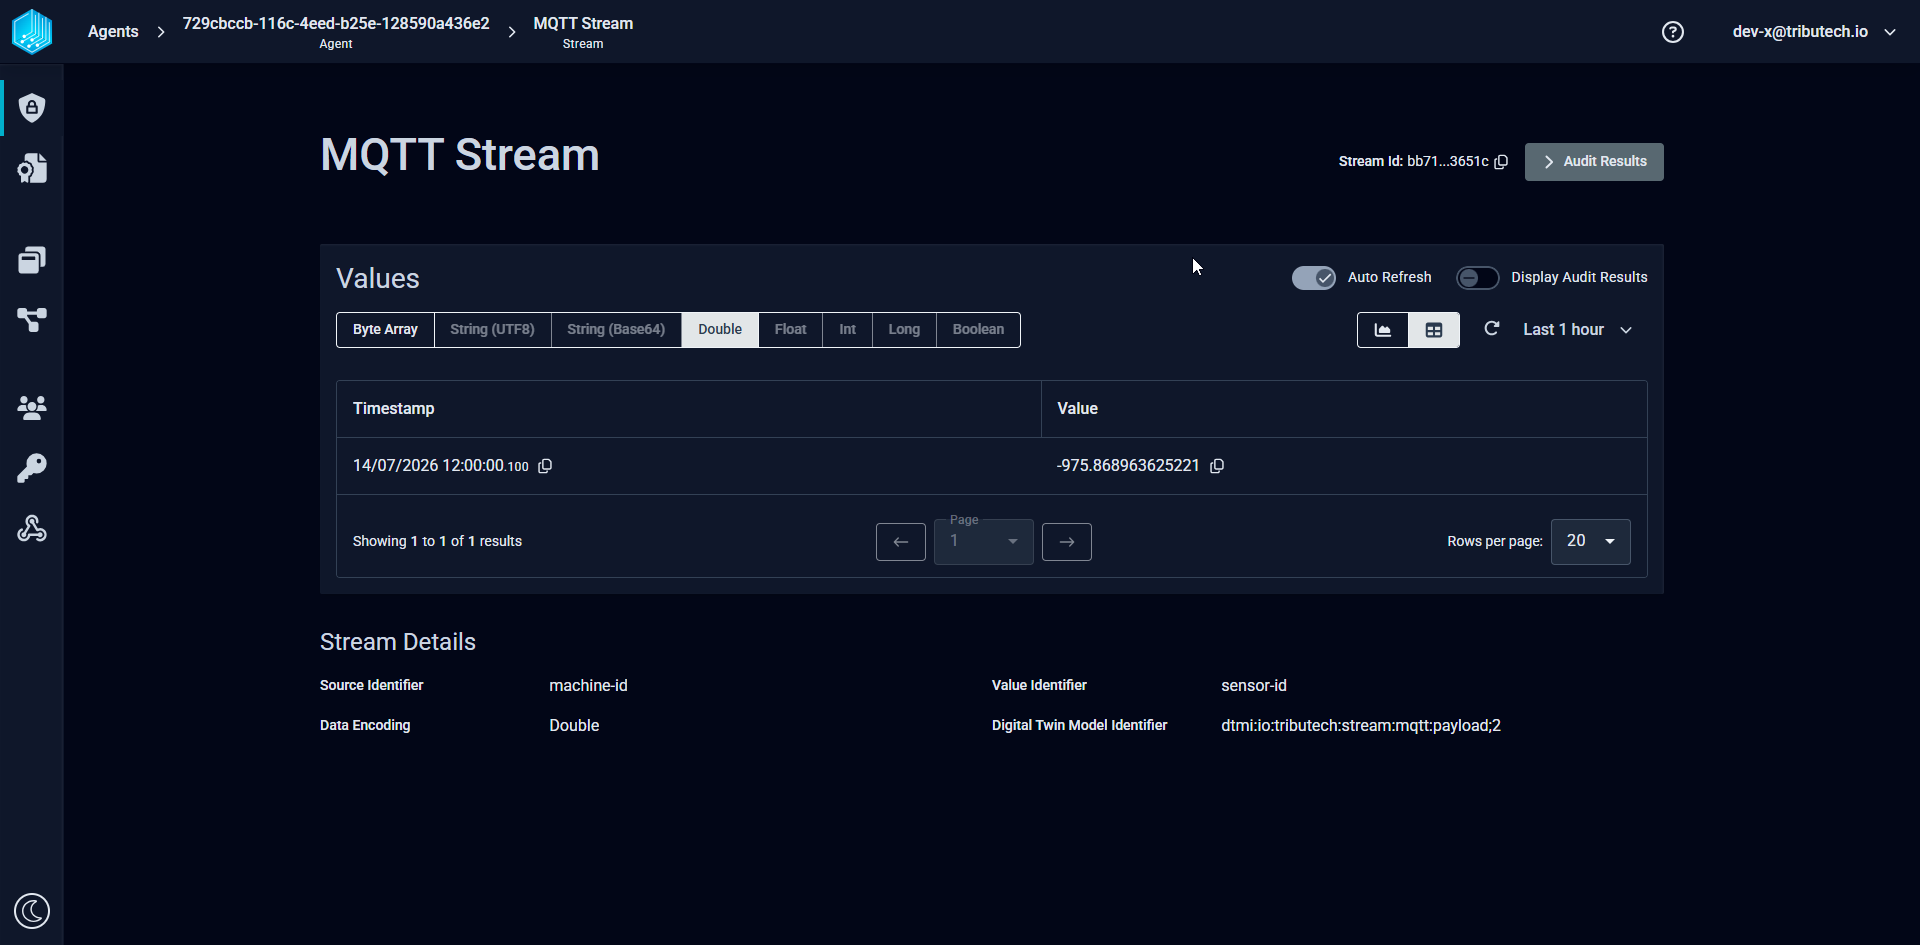Viewport: 1920px width, 945px height.
Task: Select the String (Base64) encoding tab
Action: [x=616, y=330]
